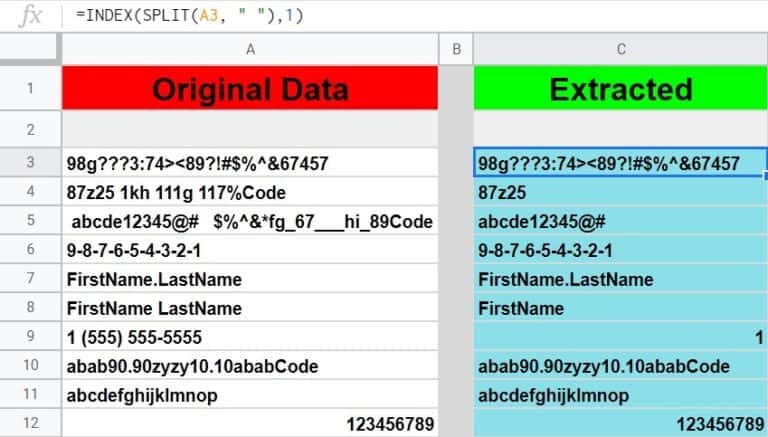Select extracted cell '1' in row 9
This screenshot has height=437, width=768.
[x=621, y=336]
